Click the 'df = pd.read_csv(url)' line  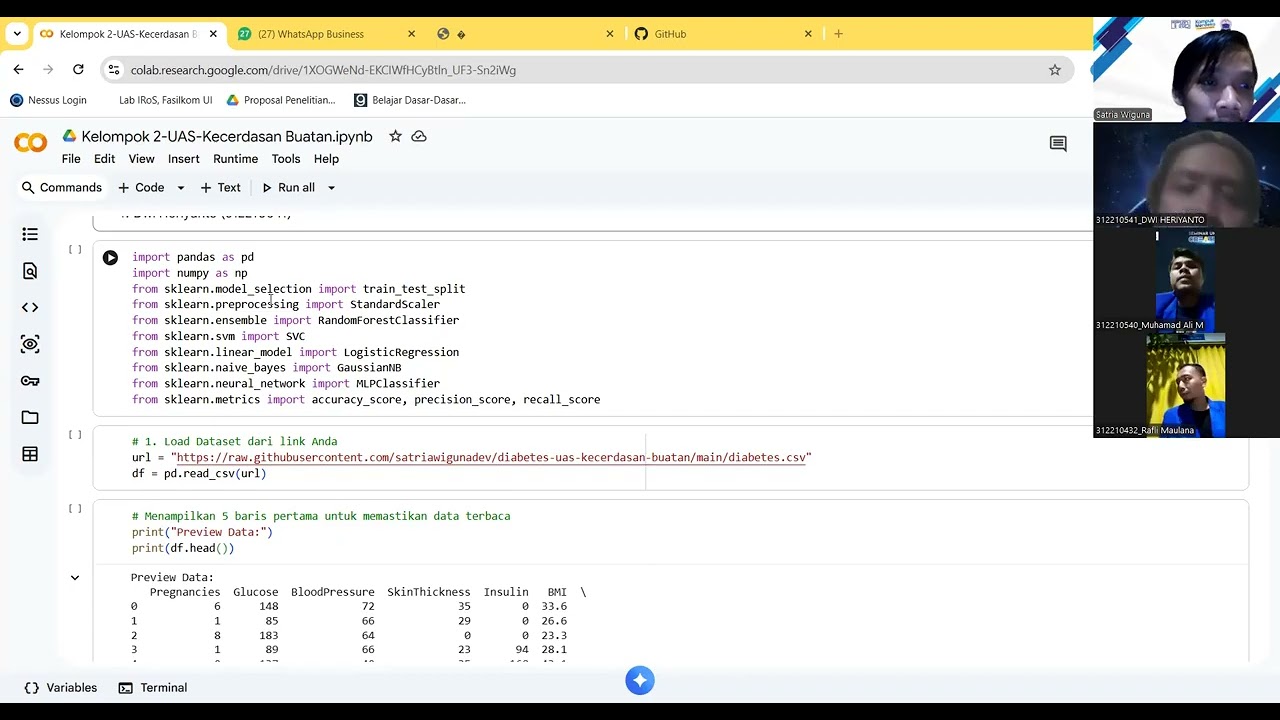[199, 474]
